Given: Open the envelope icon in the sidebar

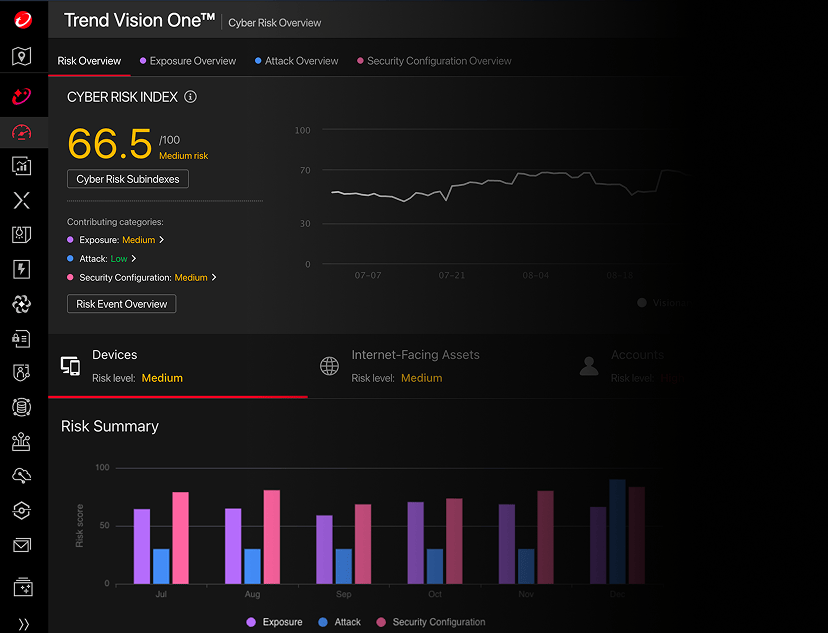Looking at the screenshot, I should tap(22, 545).
